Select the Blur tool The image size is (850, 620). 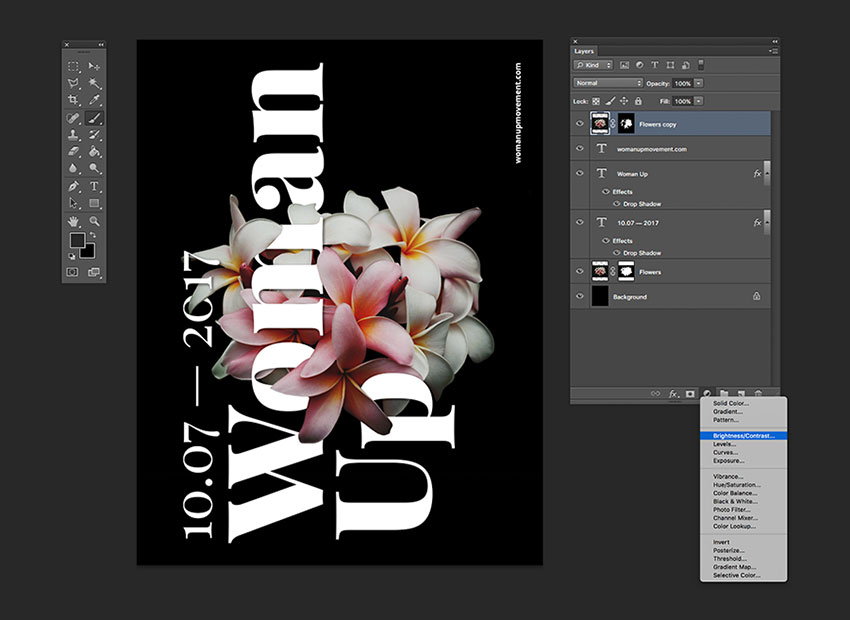(x=73, y=168)
